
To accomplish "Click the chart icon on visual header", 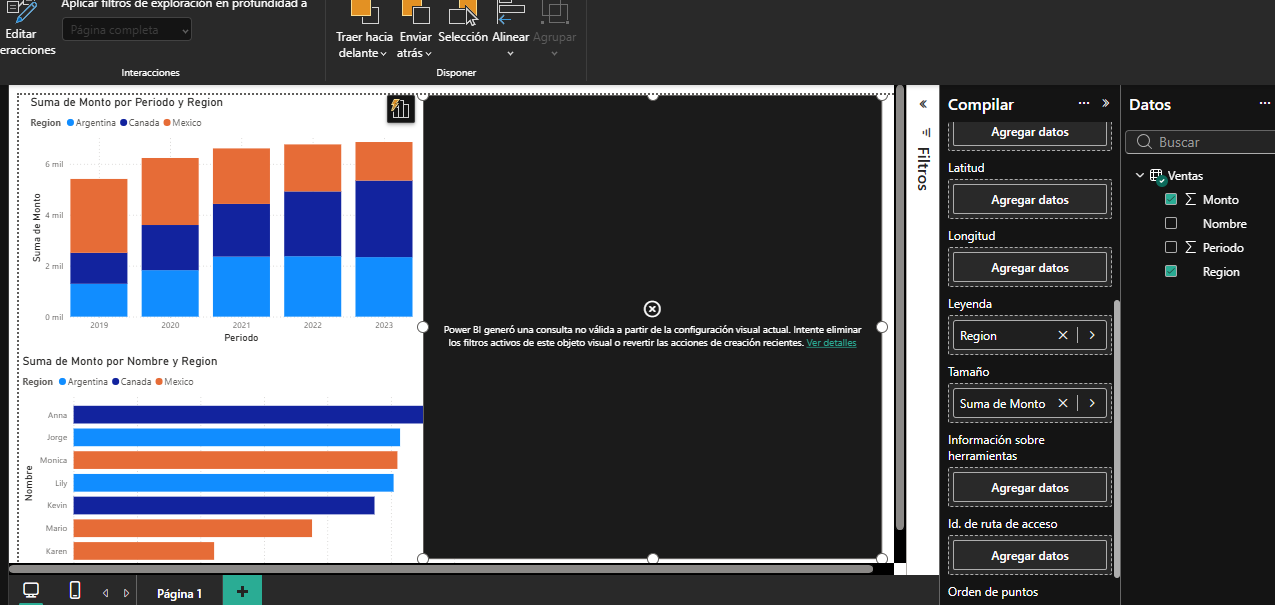I will 401,109.
